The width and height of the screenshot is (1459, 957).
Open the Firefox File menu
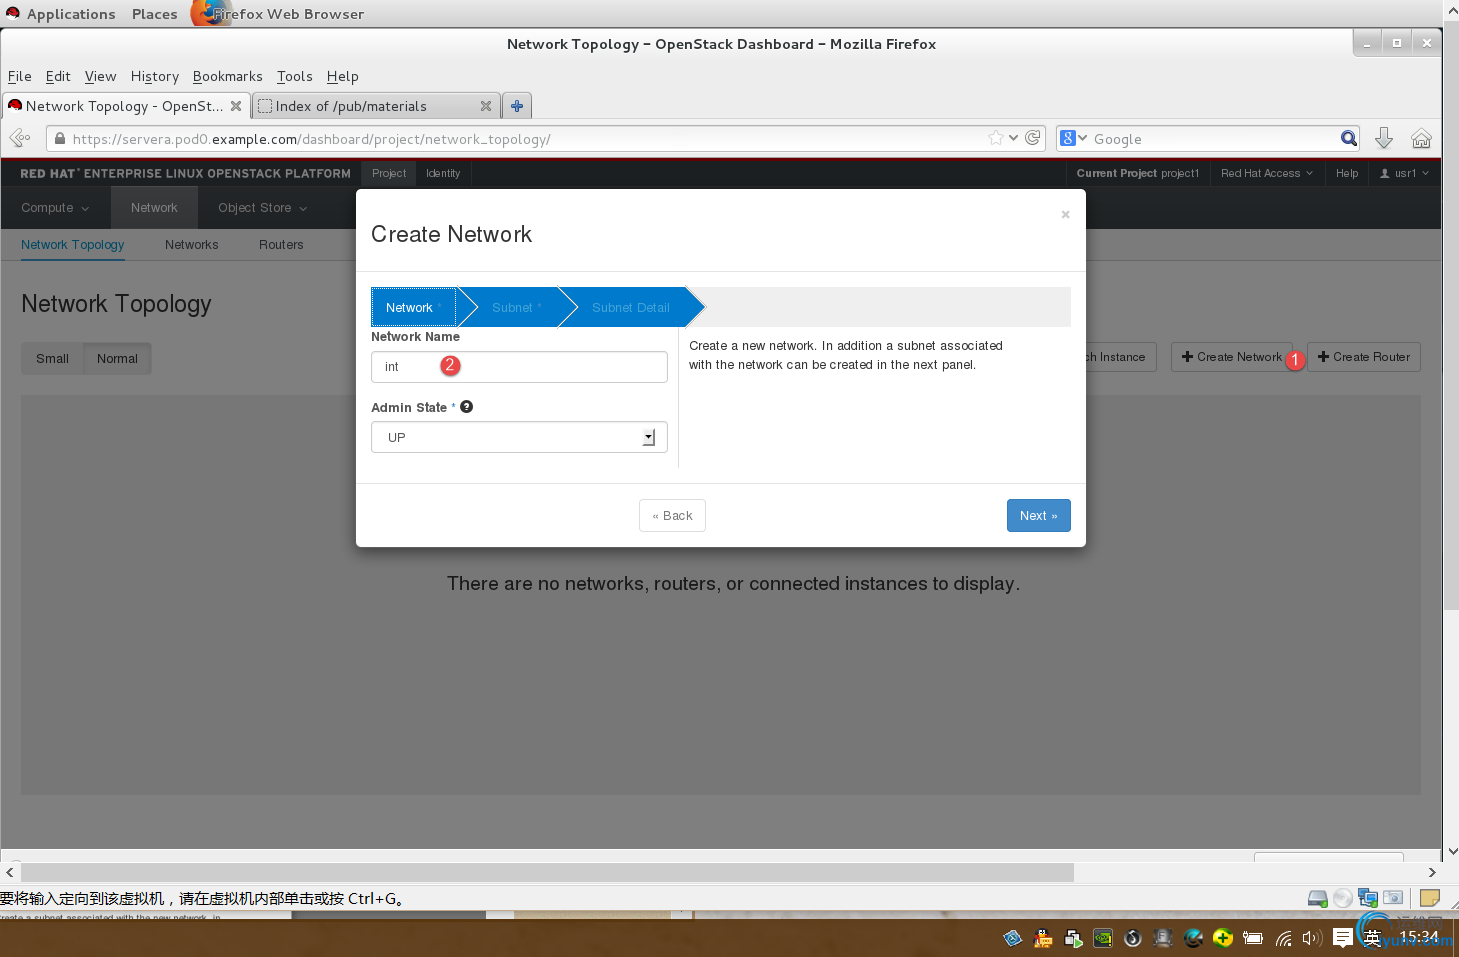20,76
